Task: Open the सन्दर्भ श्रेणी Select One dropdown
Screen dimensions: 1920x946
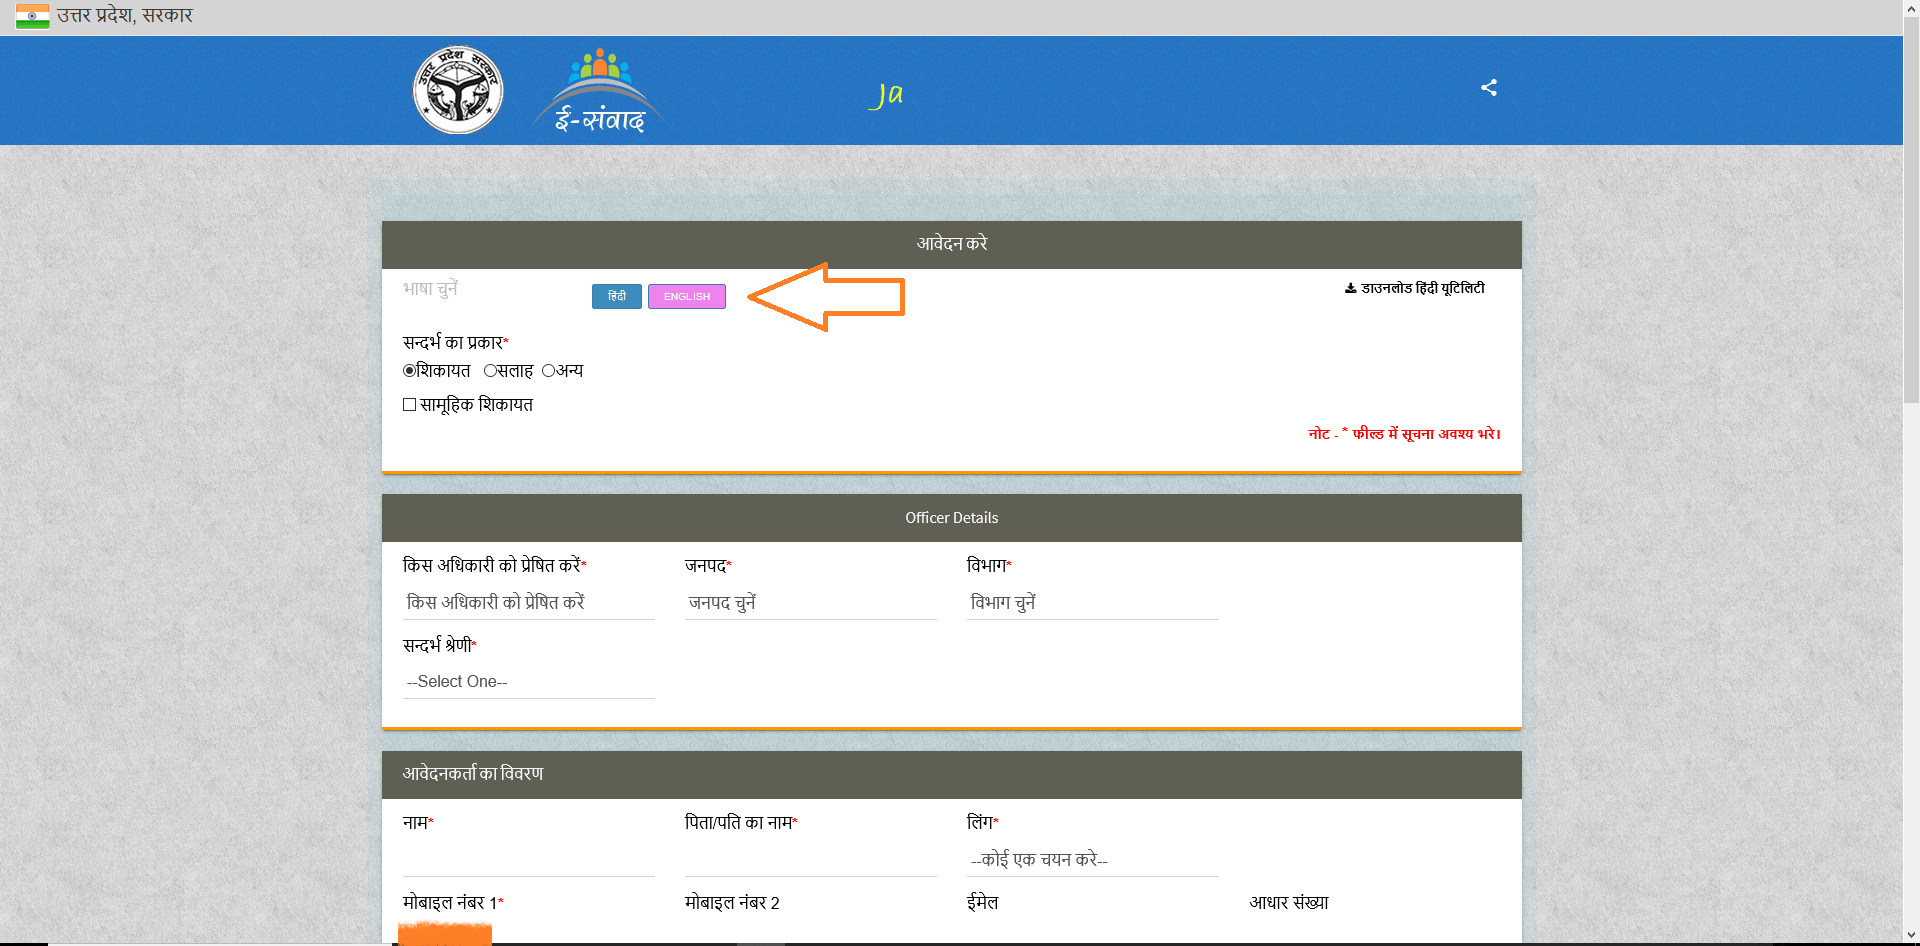Action: 528,682
